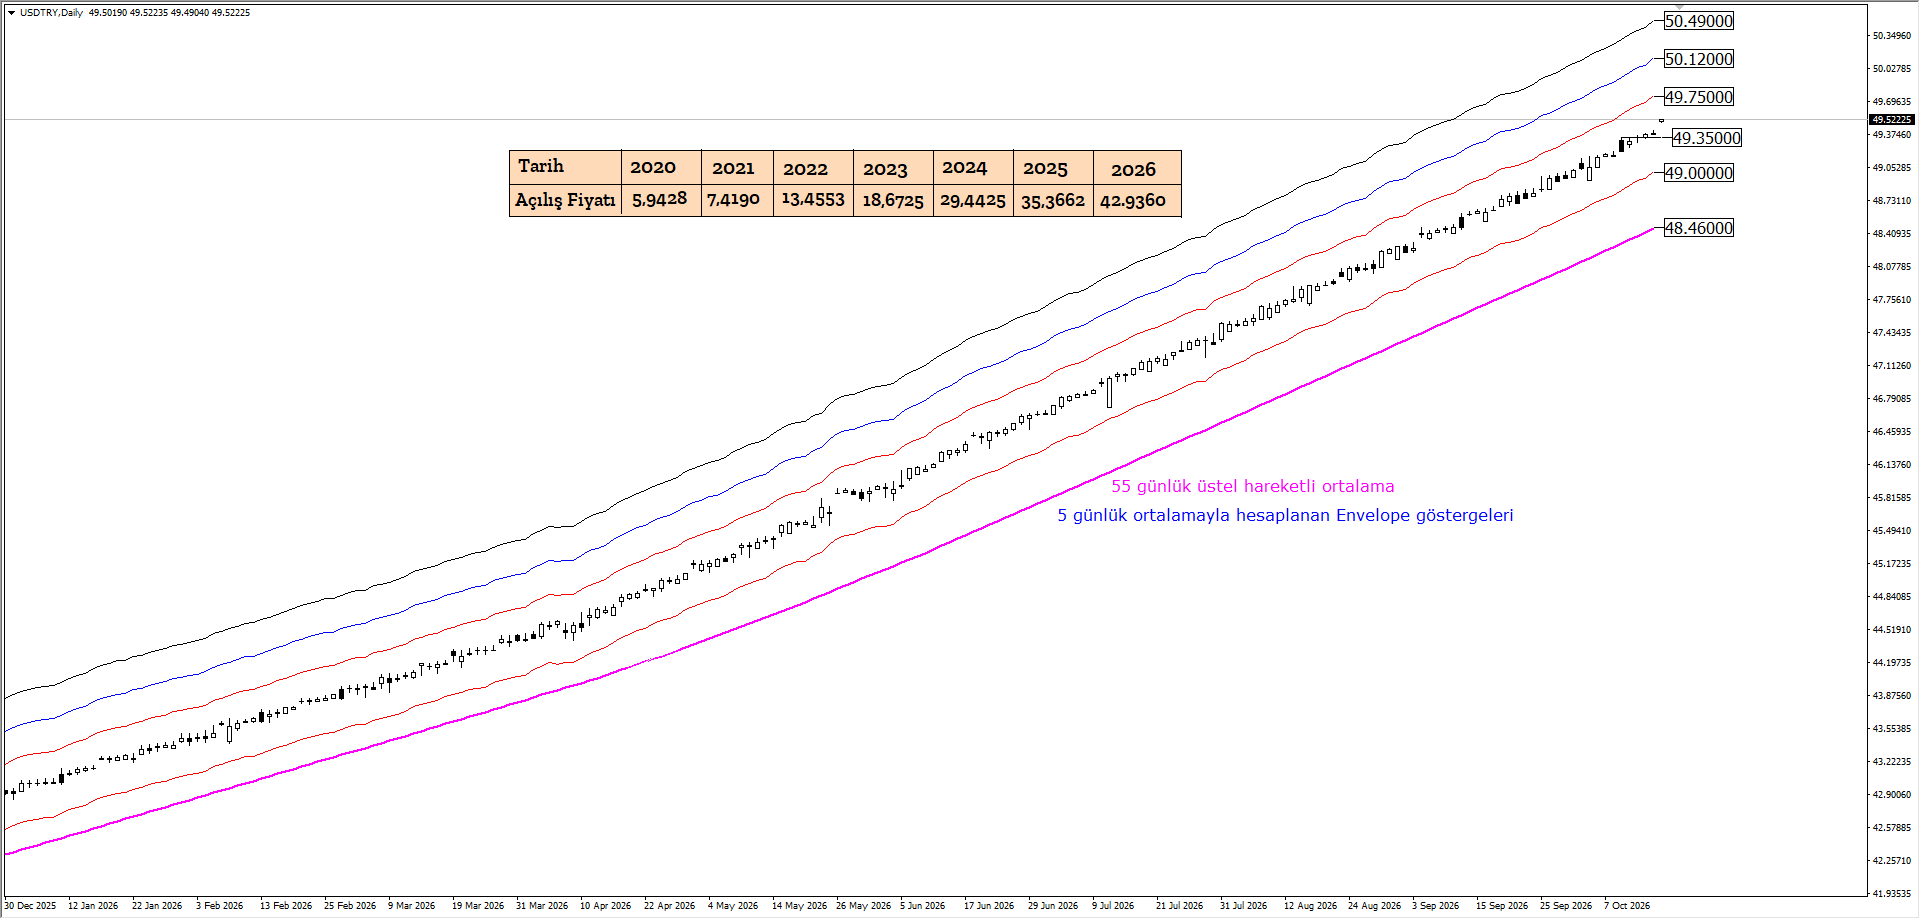Click the 7,4190 opening price cell
Viewport: 1920px width, 919px height.
(x=737, y=200)
